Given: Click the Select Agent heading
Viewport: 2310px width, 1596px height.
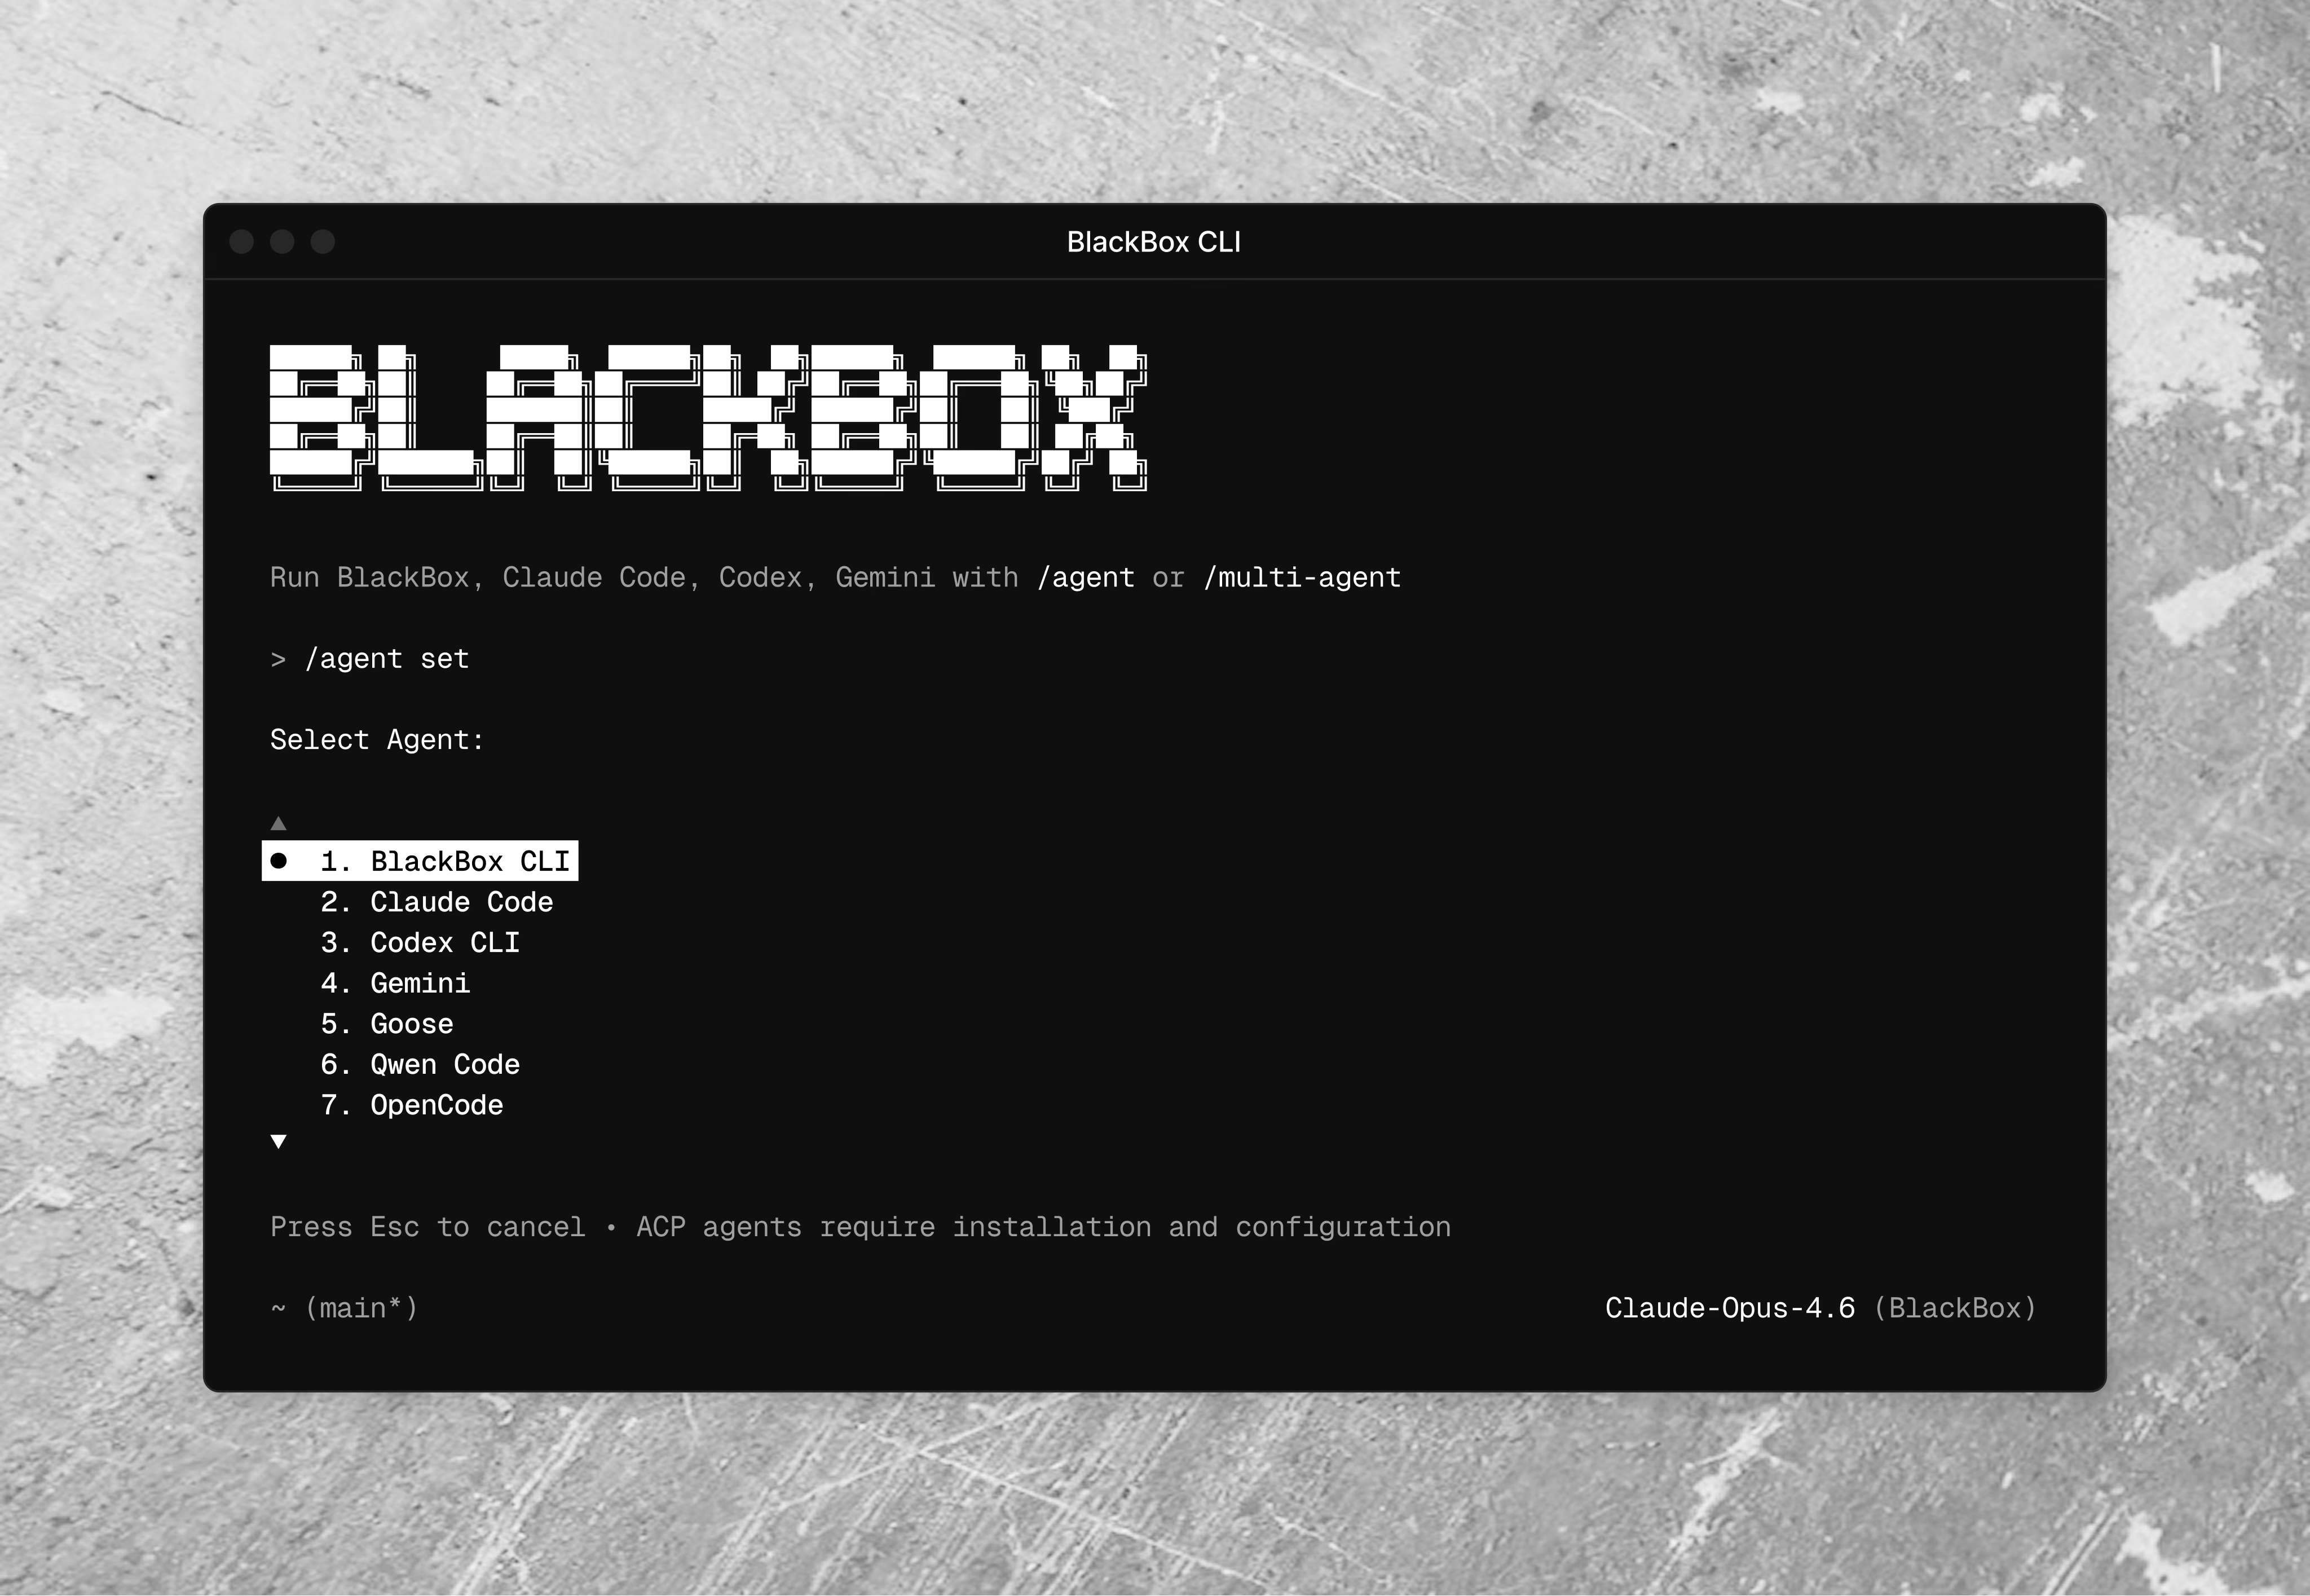Looking at the screenshot, I should click(376, 739).
